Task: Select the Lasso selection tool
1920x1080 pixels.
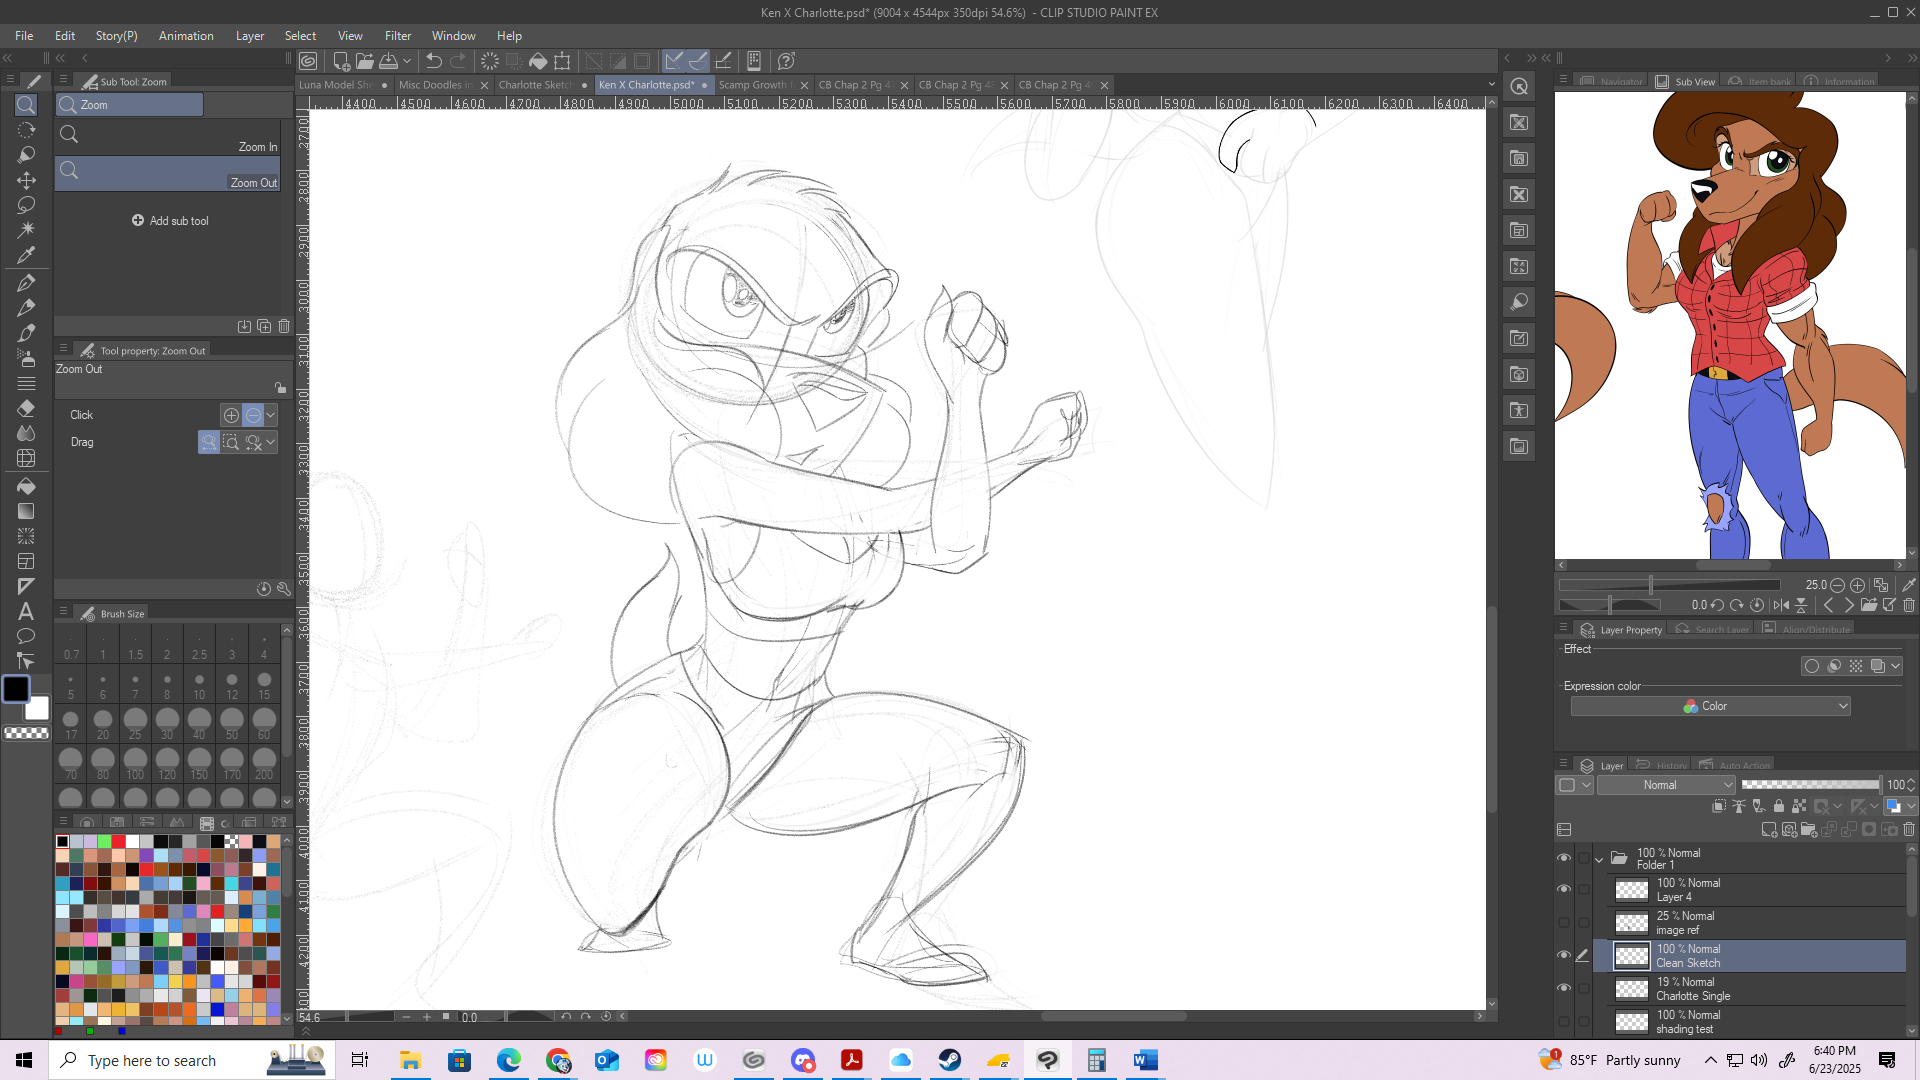Action: tap(27, 205)
